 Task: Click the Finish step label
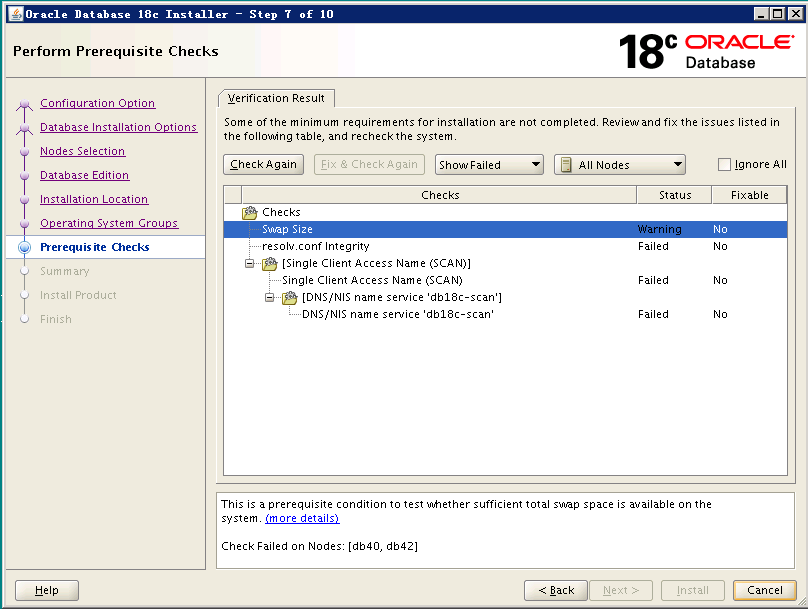[56, 319]
